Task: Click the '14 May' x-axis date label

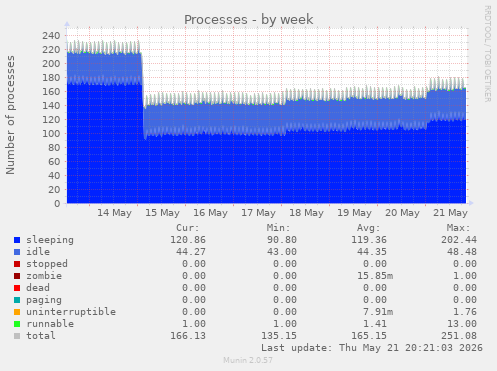Action: 114,213
